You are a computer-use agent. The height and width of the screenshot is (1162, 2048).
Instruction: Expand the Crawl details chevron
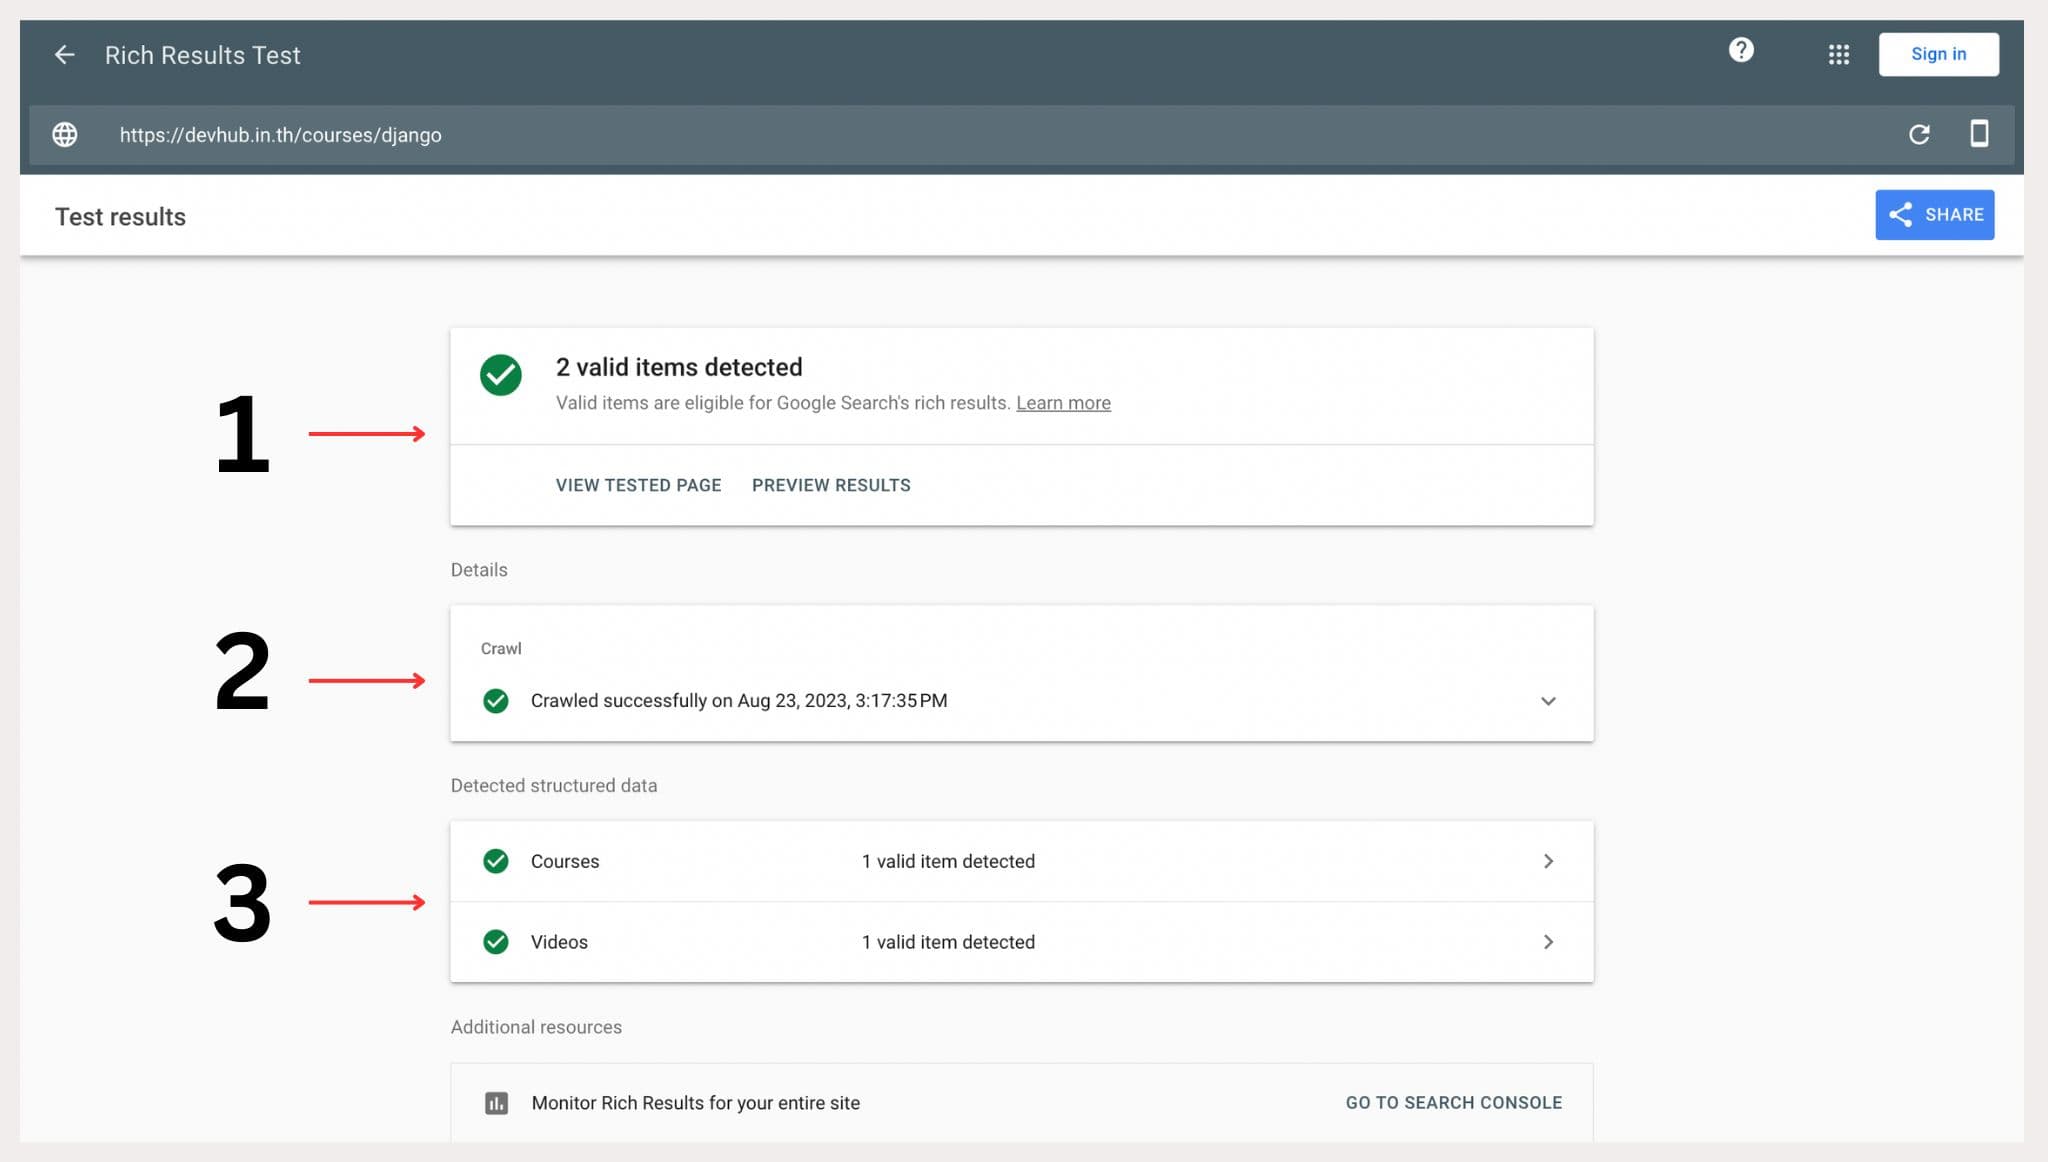click(1548, 701)
